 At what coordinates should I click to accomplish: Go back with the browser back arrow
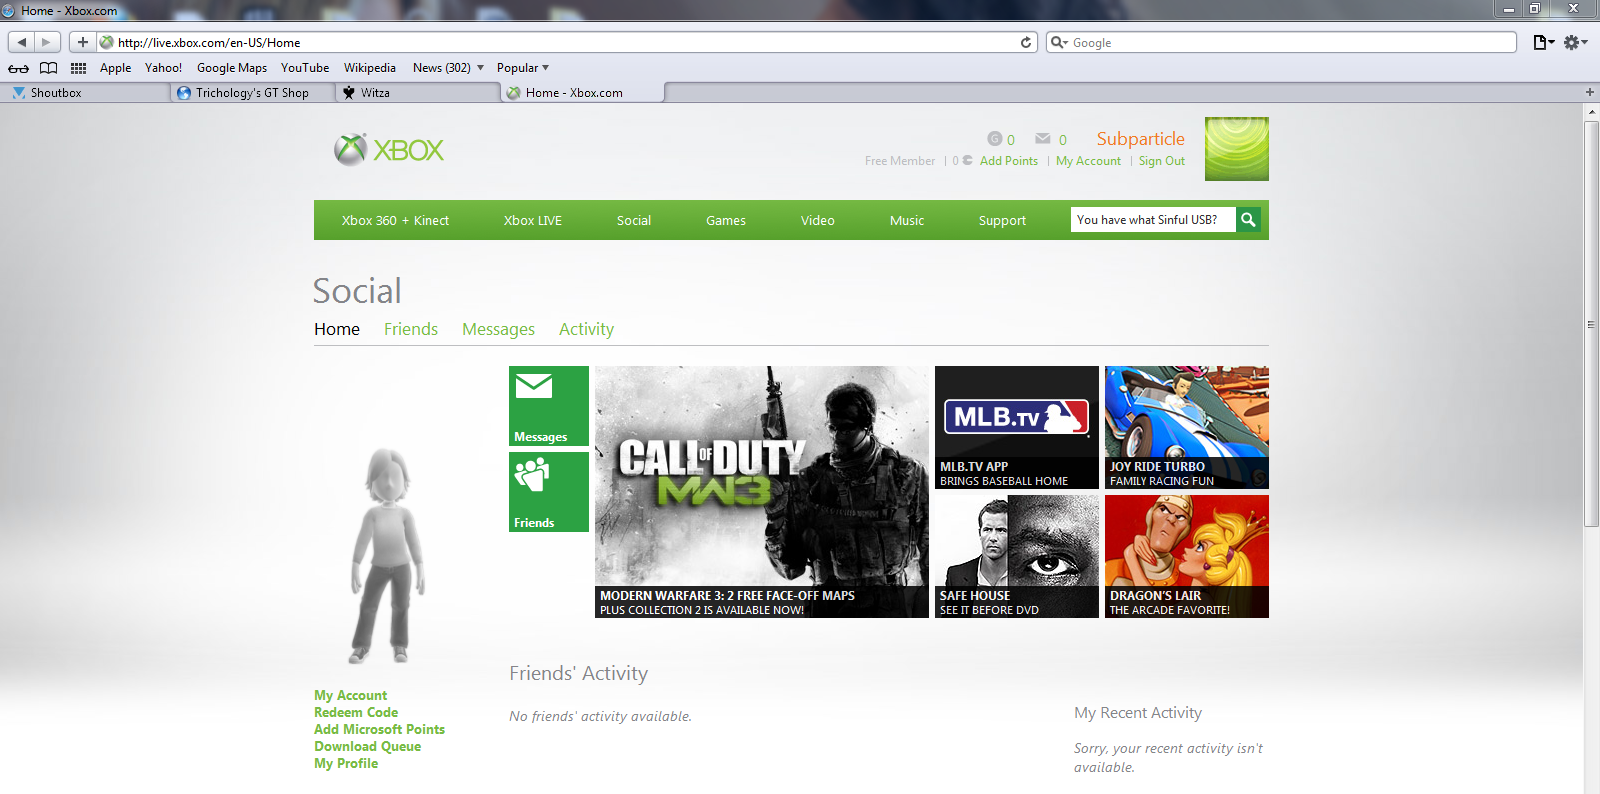coord(22,42)
